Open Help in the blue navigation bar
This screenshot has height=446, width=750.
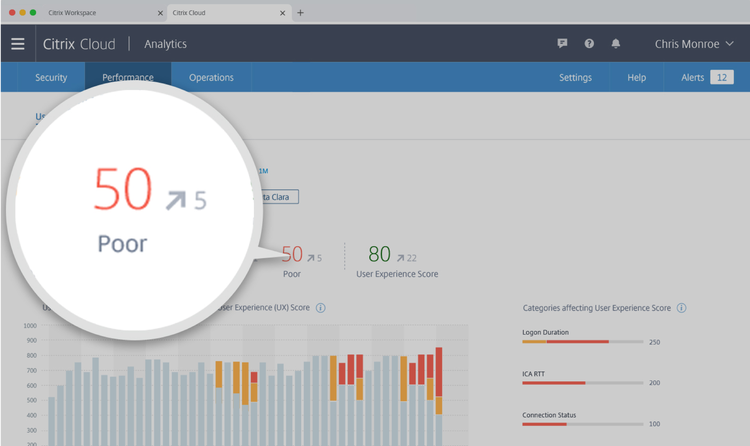637,78
